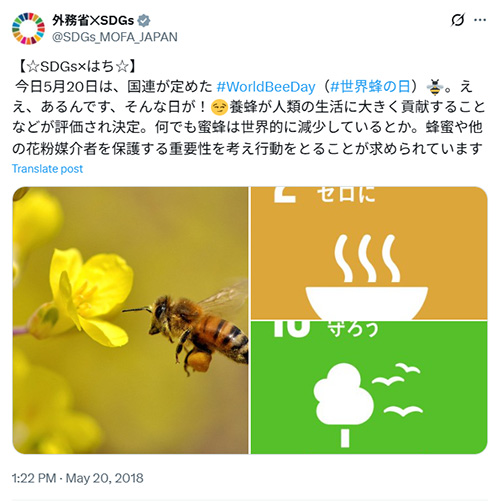Click the smirking face emoji in the tweet
The image size is (500, 502).
(x=220, y=107)
